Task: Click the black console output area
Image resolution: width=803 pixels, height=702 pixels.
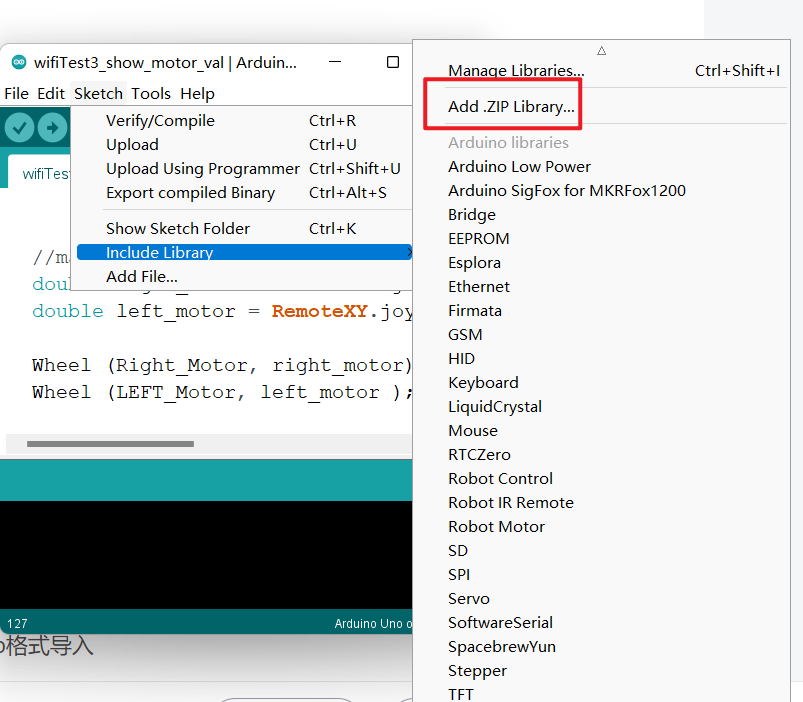Action: pos(206,555)
